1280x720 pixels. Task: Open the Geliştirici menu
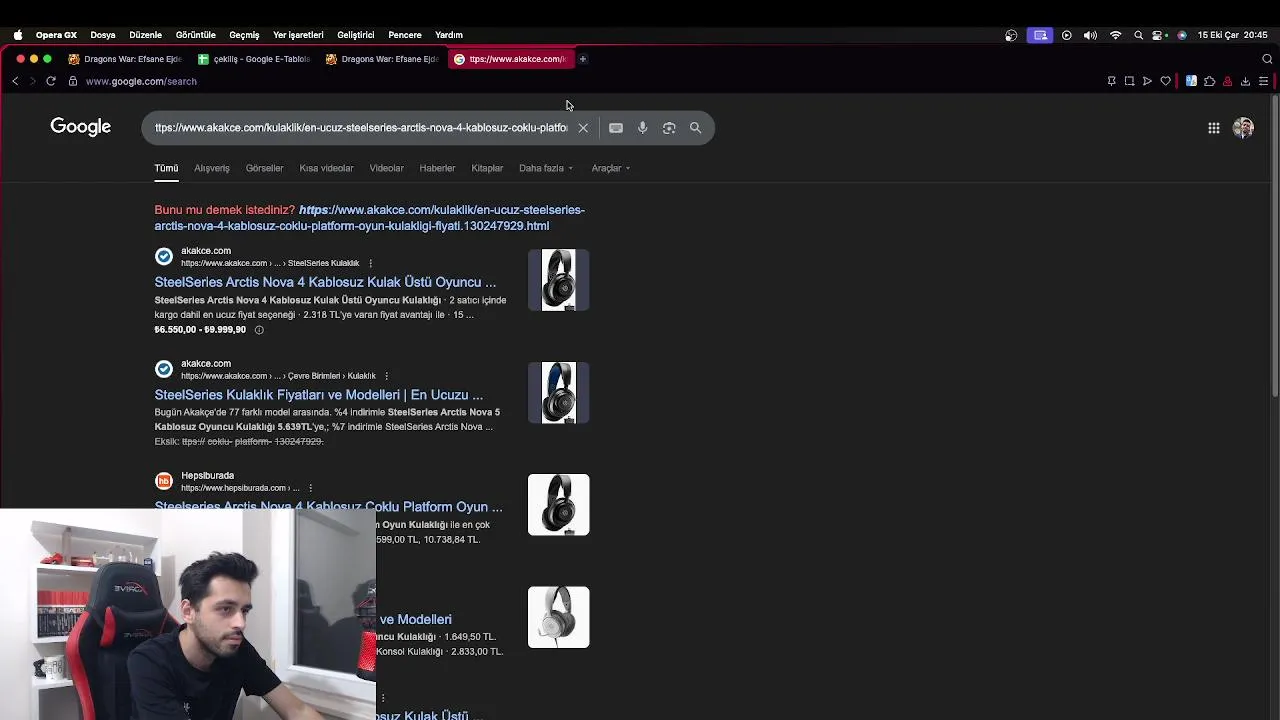[x=356, y=35]
